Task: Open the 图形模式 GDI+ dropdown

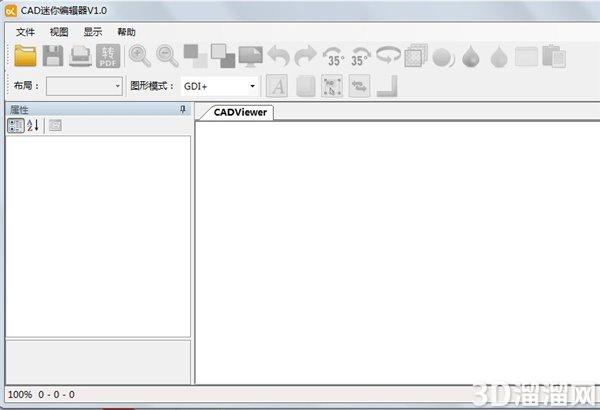Action: (220, 86)
